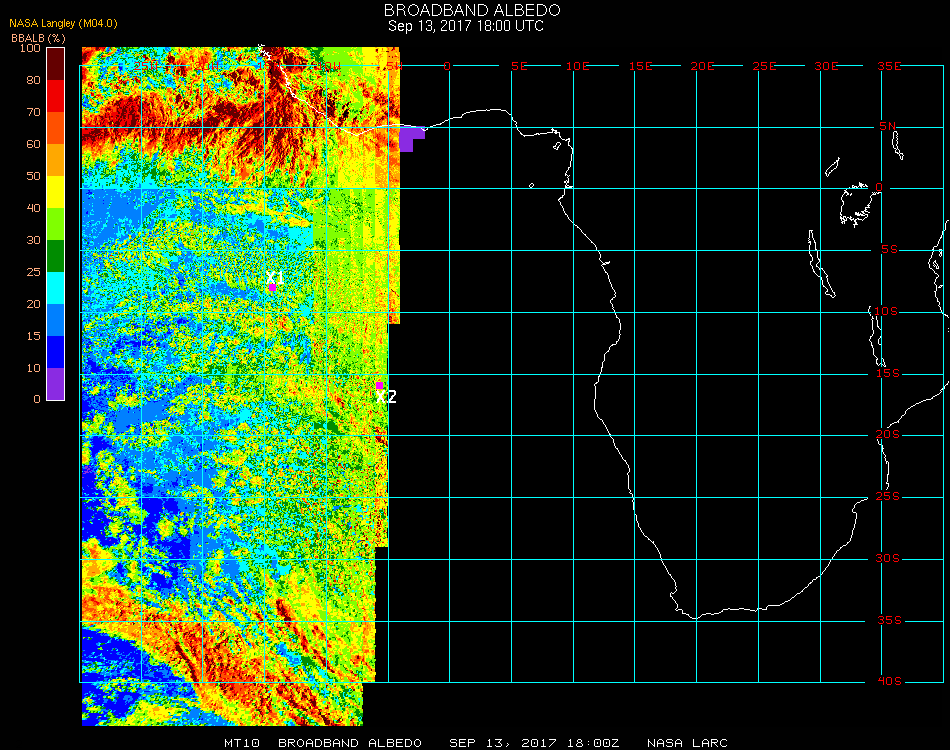Click the colorbar value label 20
This screenshot has height=750, width=950.
click(x=33, y=304)
